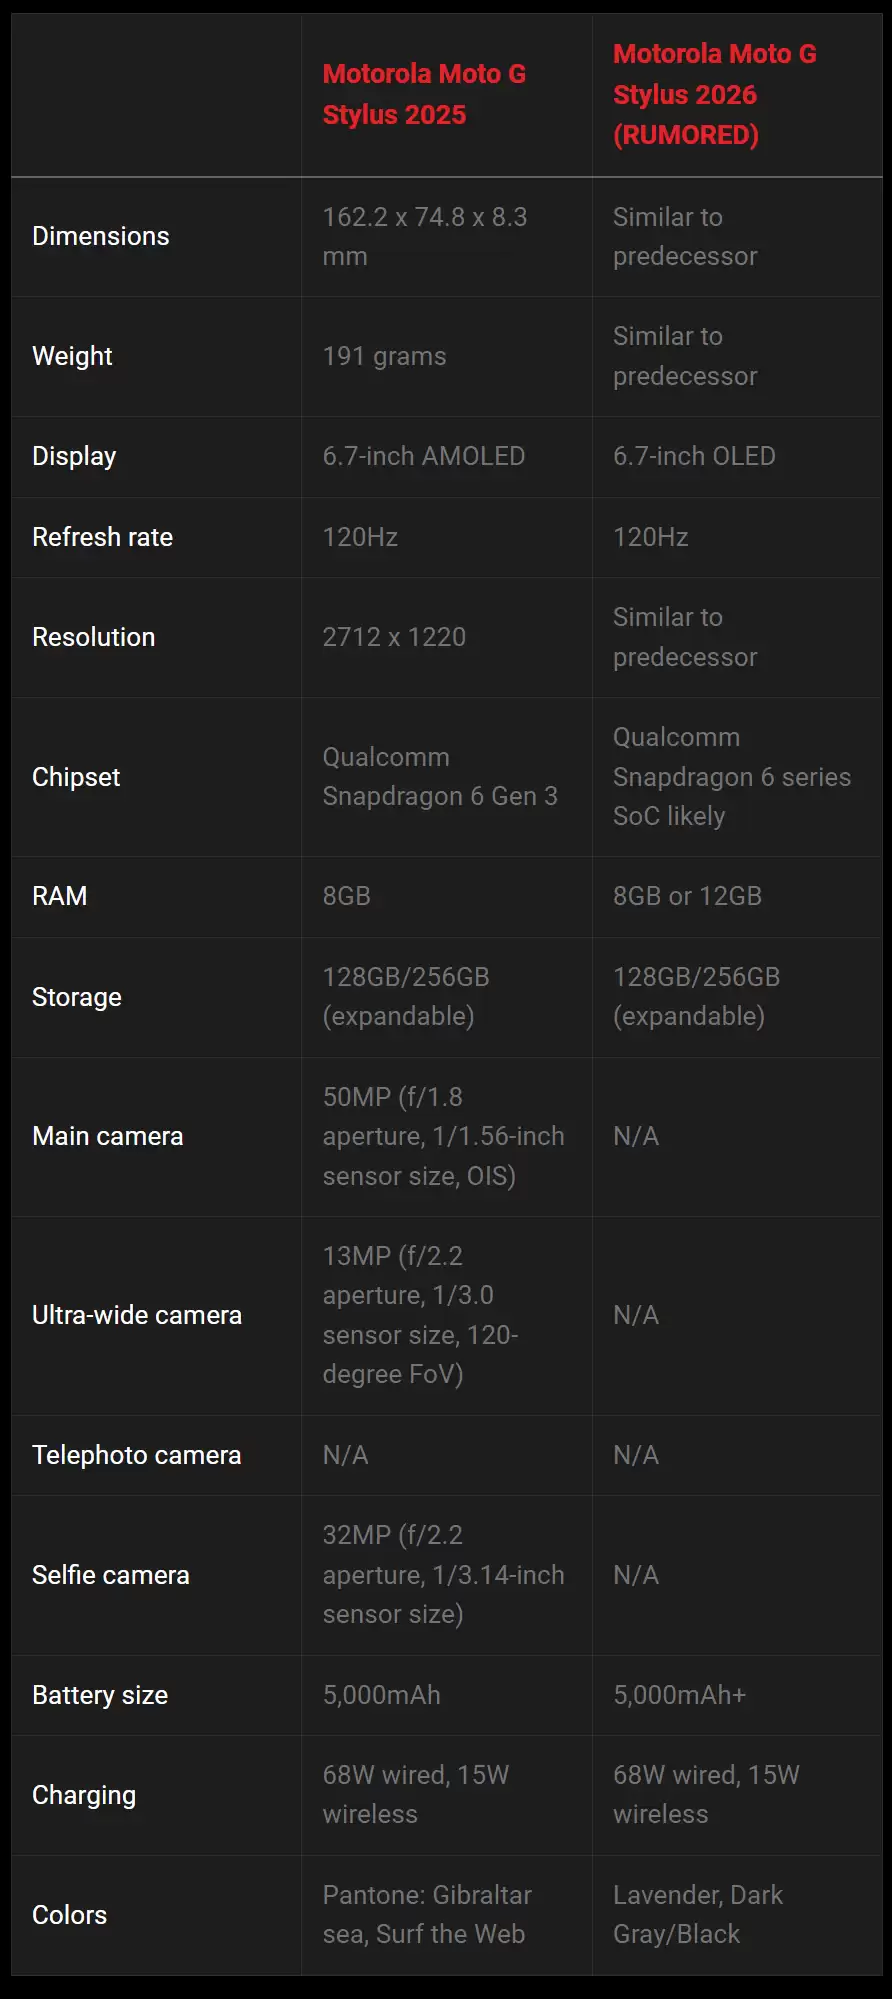Click the Storage row label

click(77, 997)
